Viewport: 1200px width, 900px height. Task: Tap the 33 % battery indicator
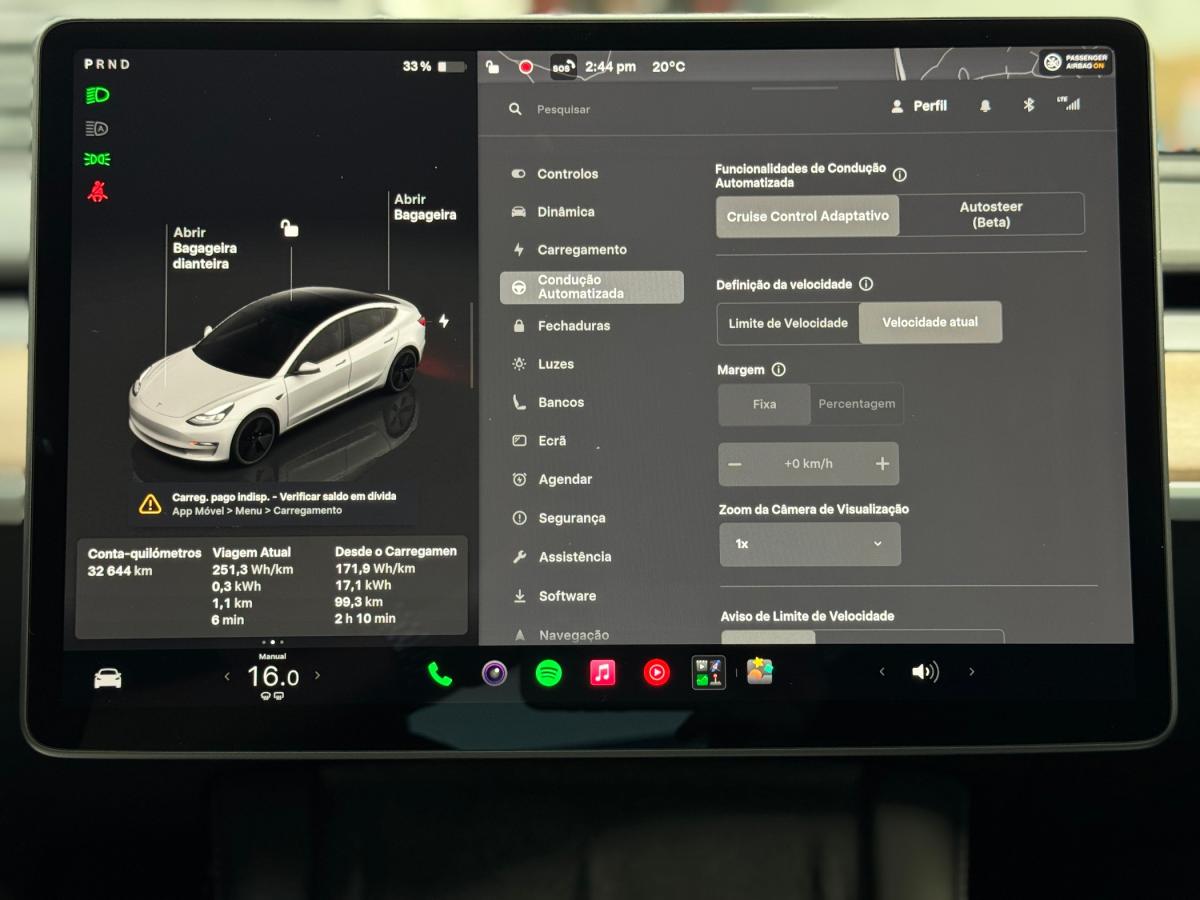pos(434,67)
